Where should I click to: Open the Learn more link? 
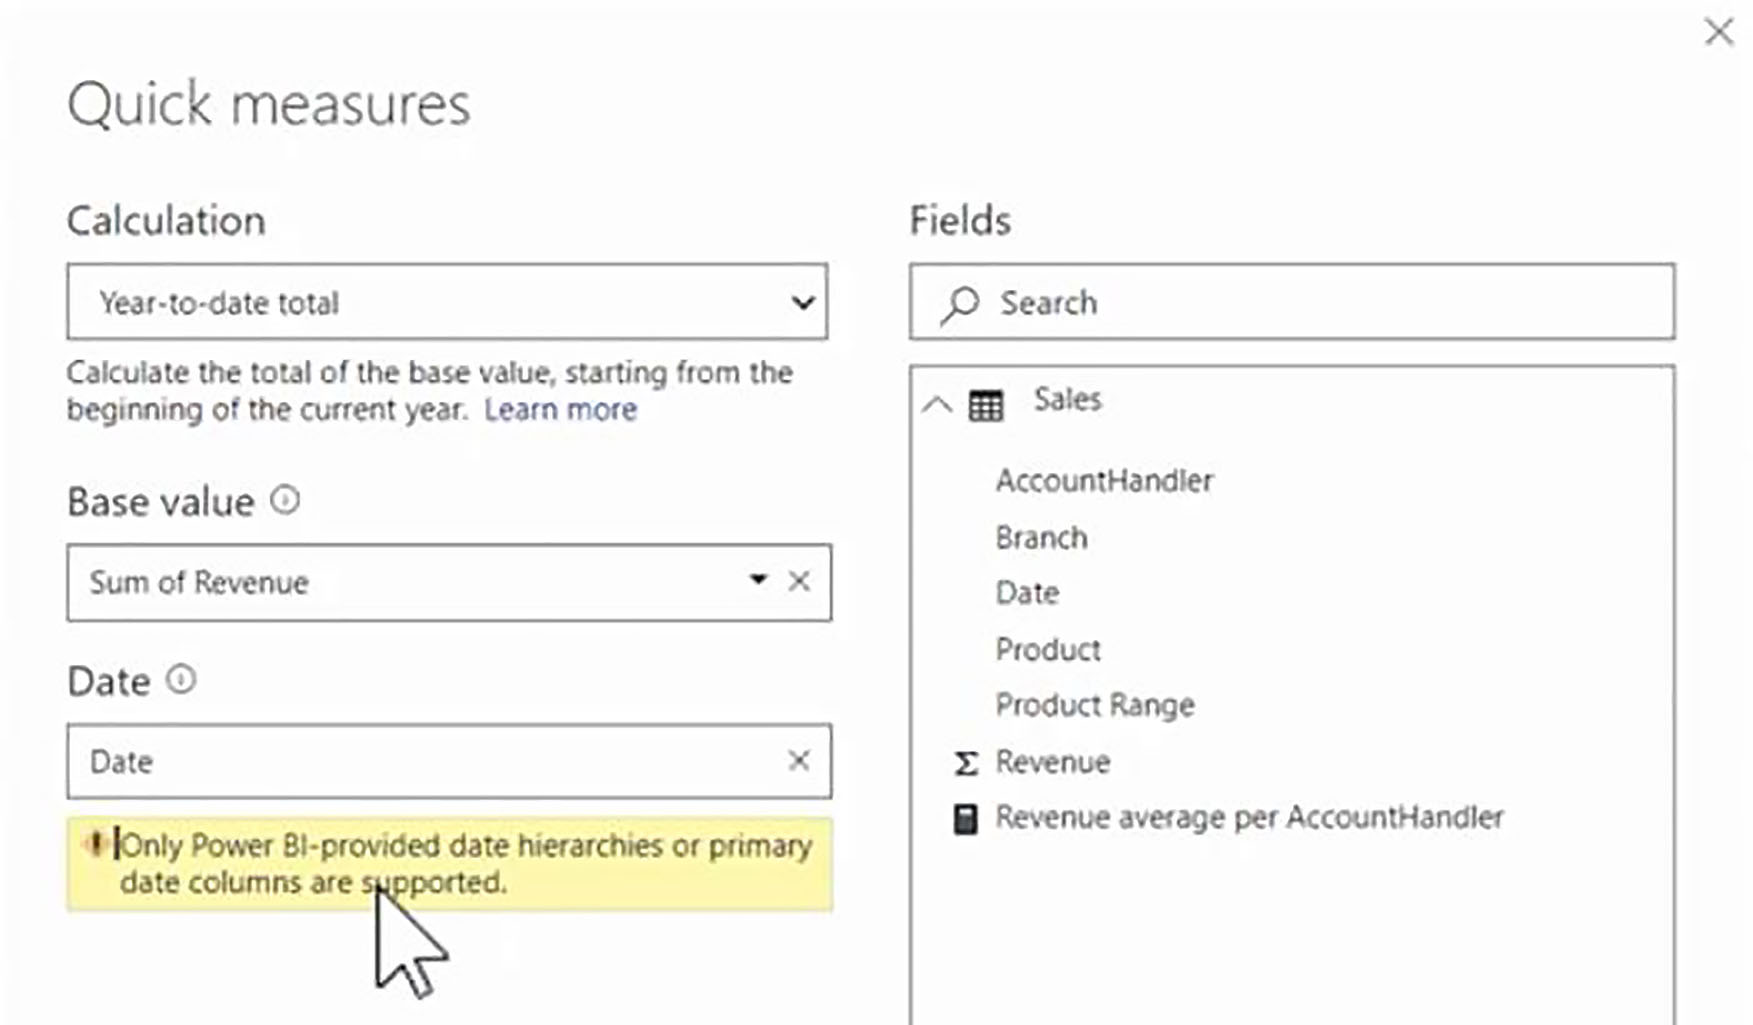tap(560, 409)
